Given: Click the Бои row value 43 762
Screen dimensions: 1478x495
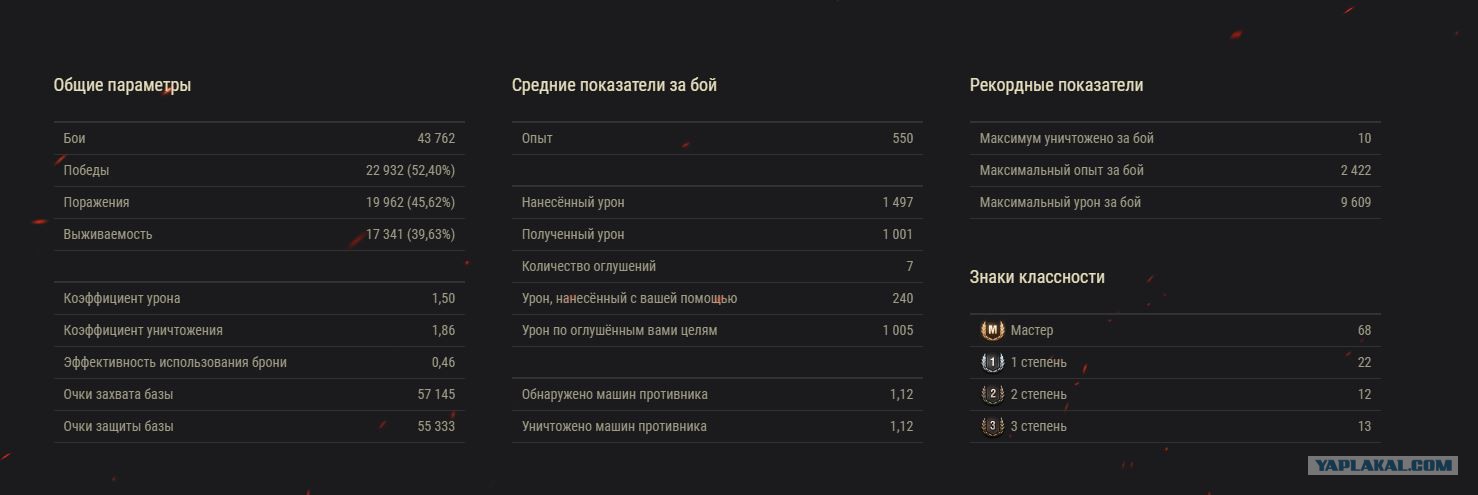Looking at the screenshot, I should click(436, 138).
